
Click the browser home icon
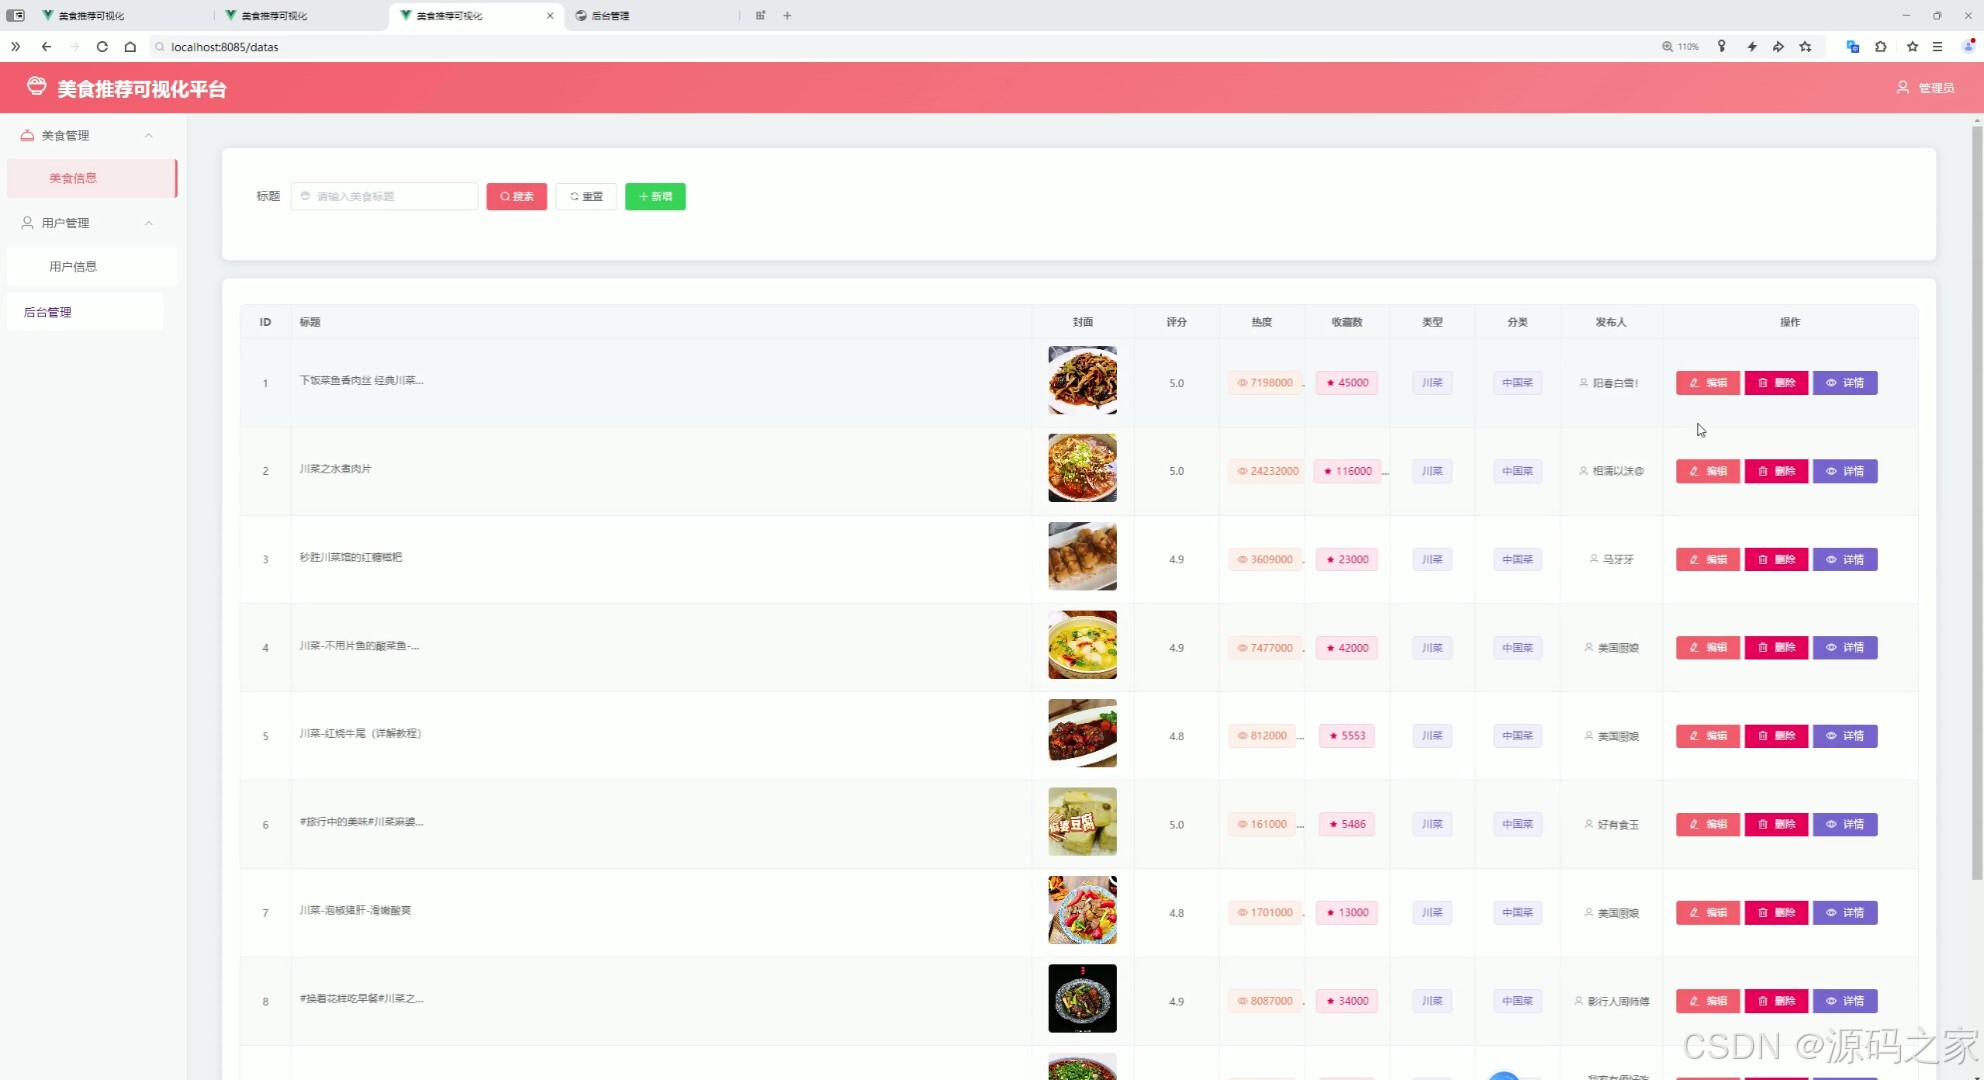coord(130,46)
